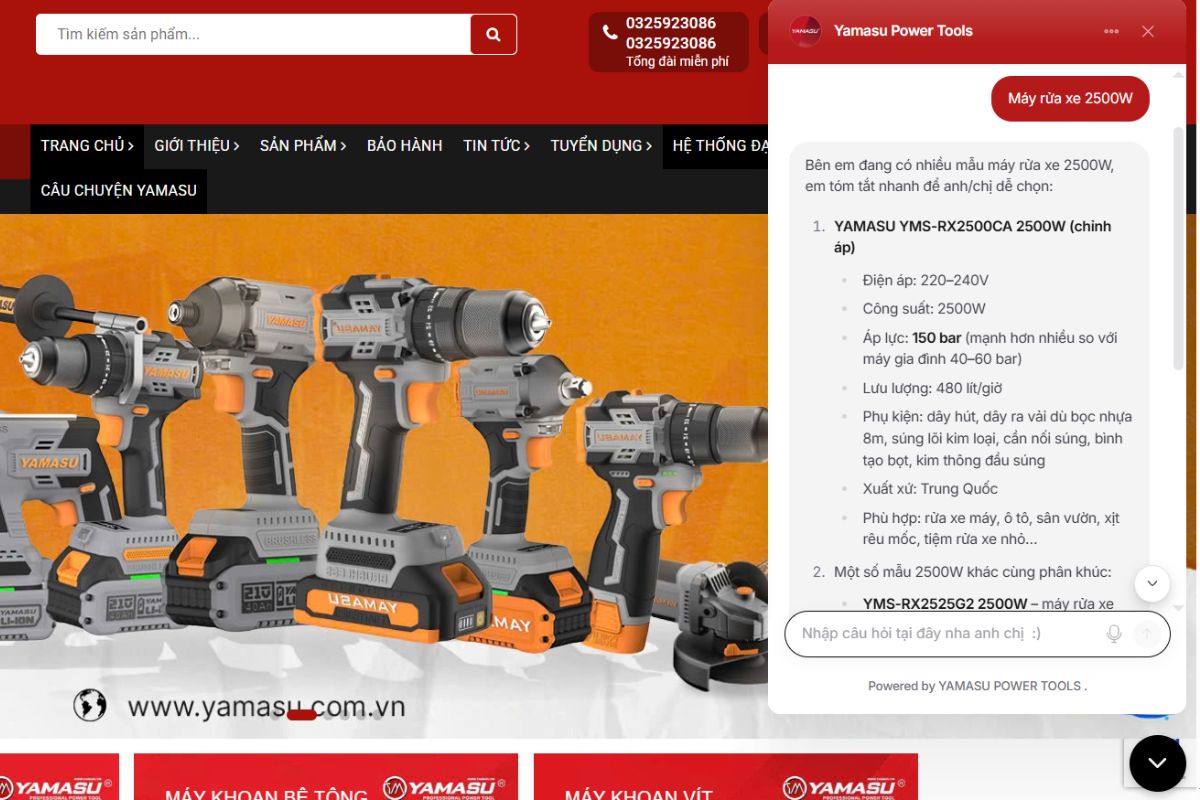The width and height of the screenshot is (1200, 800).
Task: Call first hotline number 0325923086
Action: [x=671, y=23]
